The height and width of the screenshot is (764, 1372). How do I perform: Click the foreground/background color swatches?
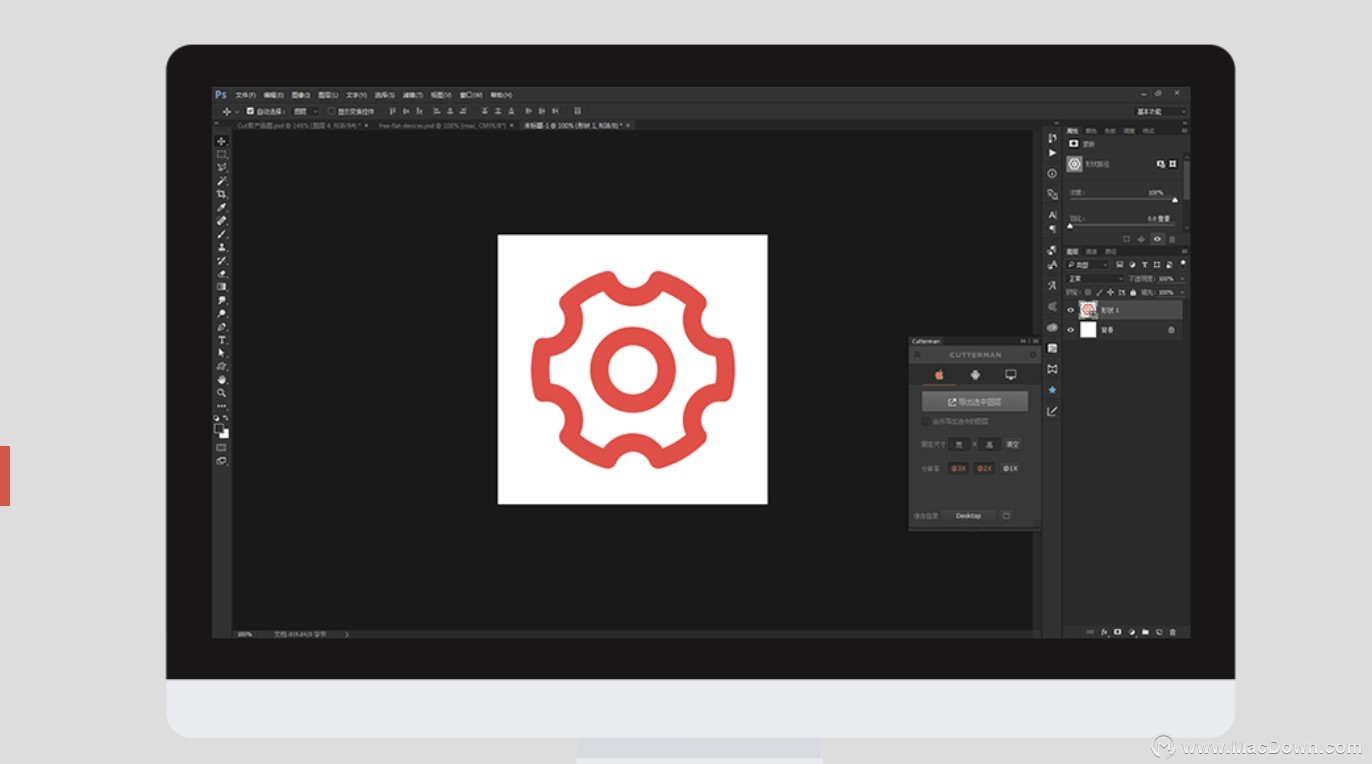(221, 430)
